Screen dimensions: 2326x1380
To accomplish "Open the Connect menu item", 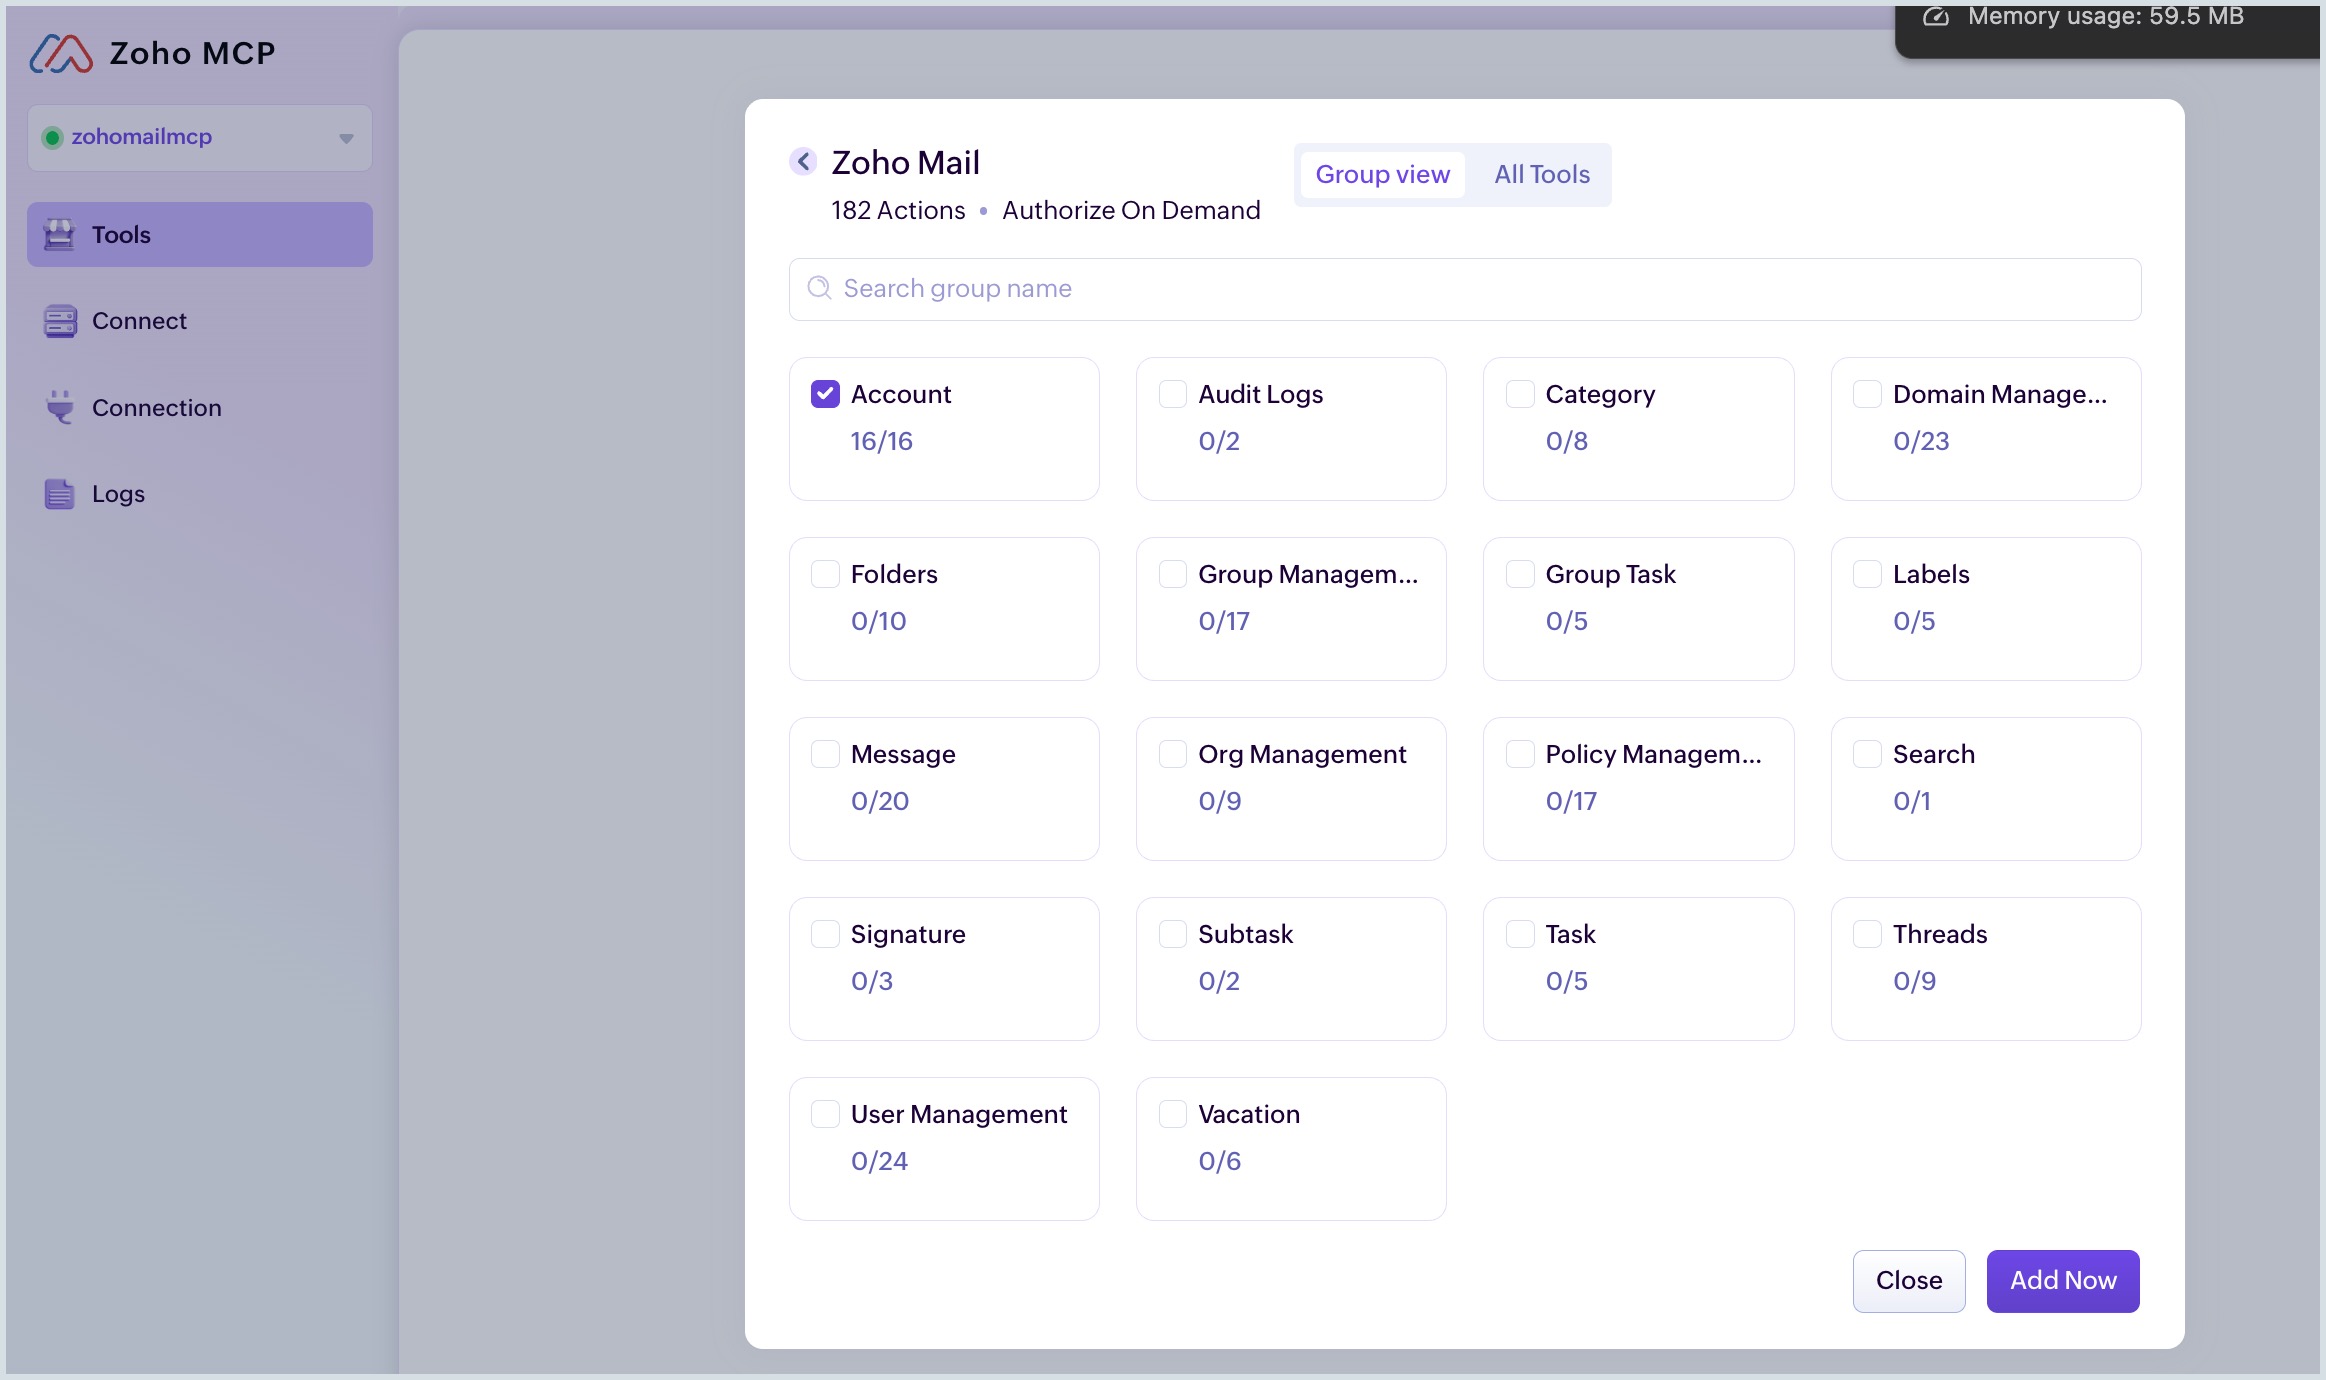I will [x=200, y=321].
